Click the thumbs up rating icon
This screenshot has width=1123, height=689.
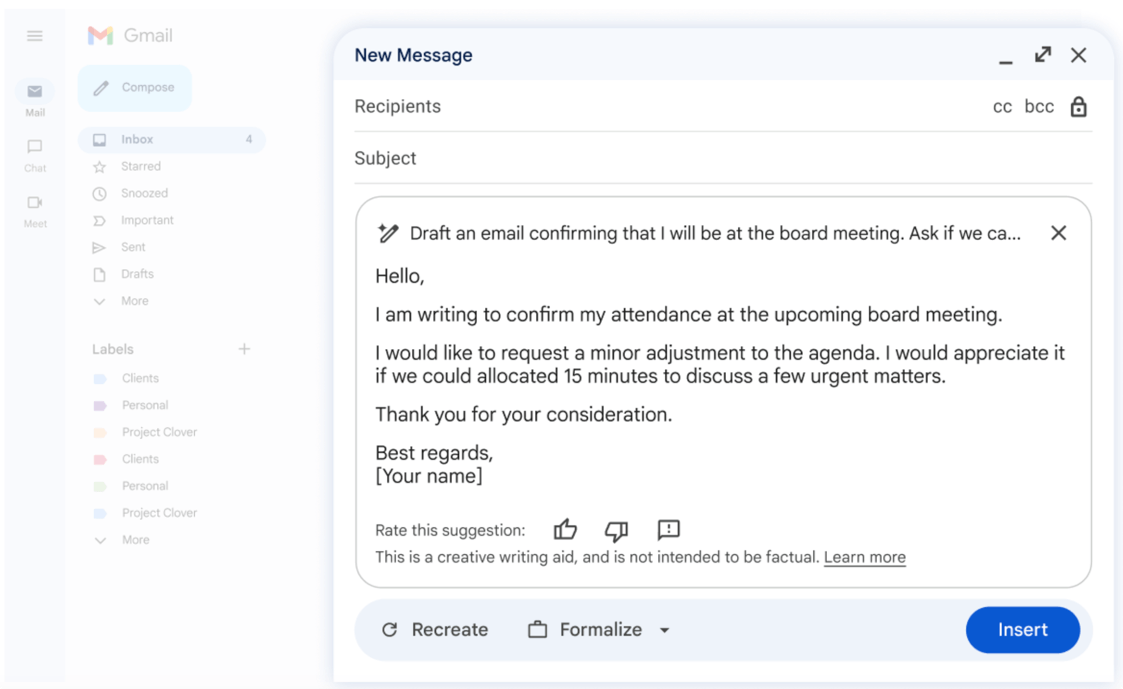tap(565, 529)
